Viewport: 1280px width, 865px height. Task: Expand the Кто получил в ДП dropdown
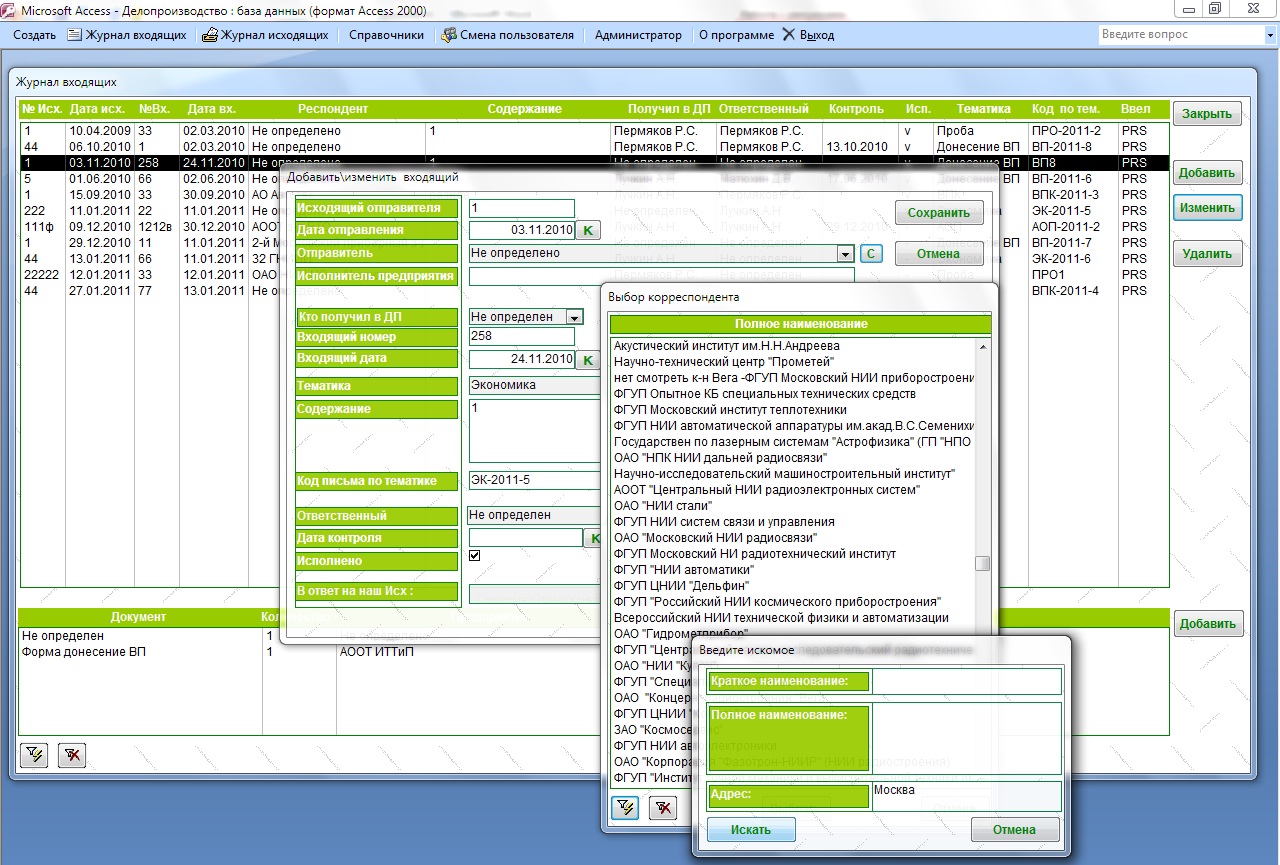[x=574, y=317]
